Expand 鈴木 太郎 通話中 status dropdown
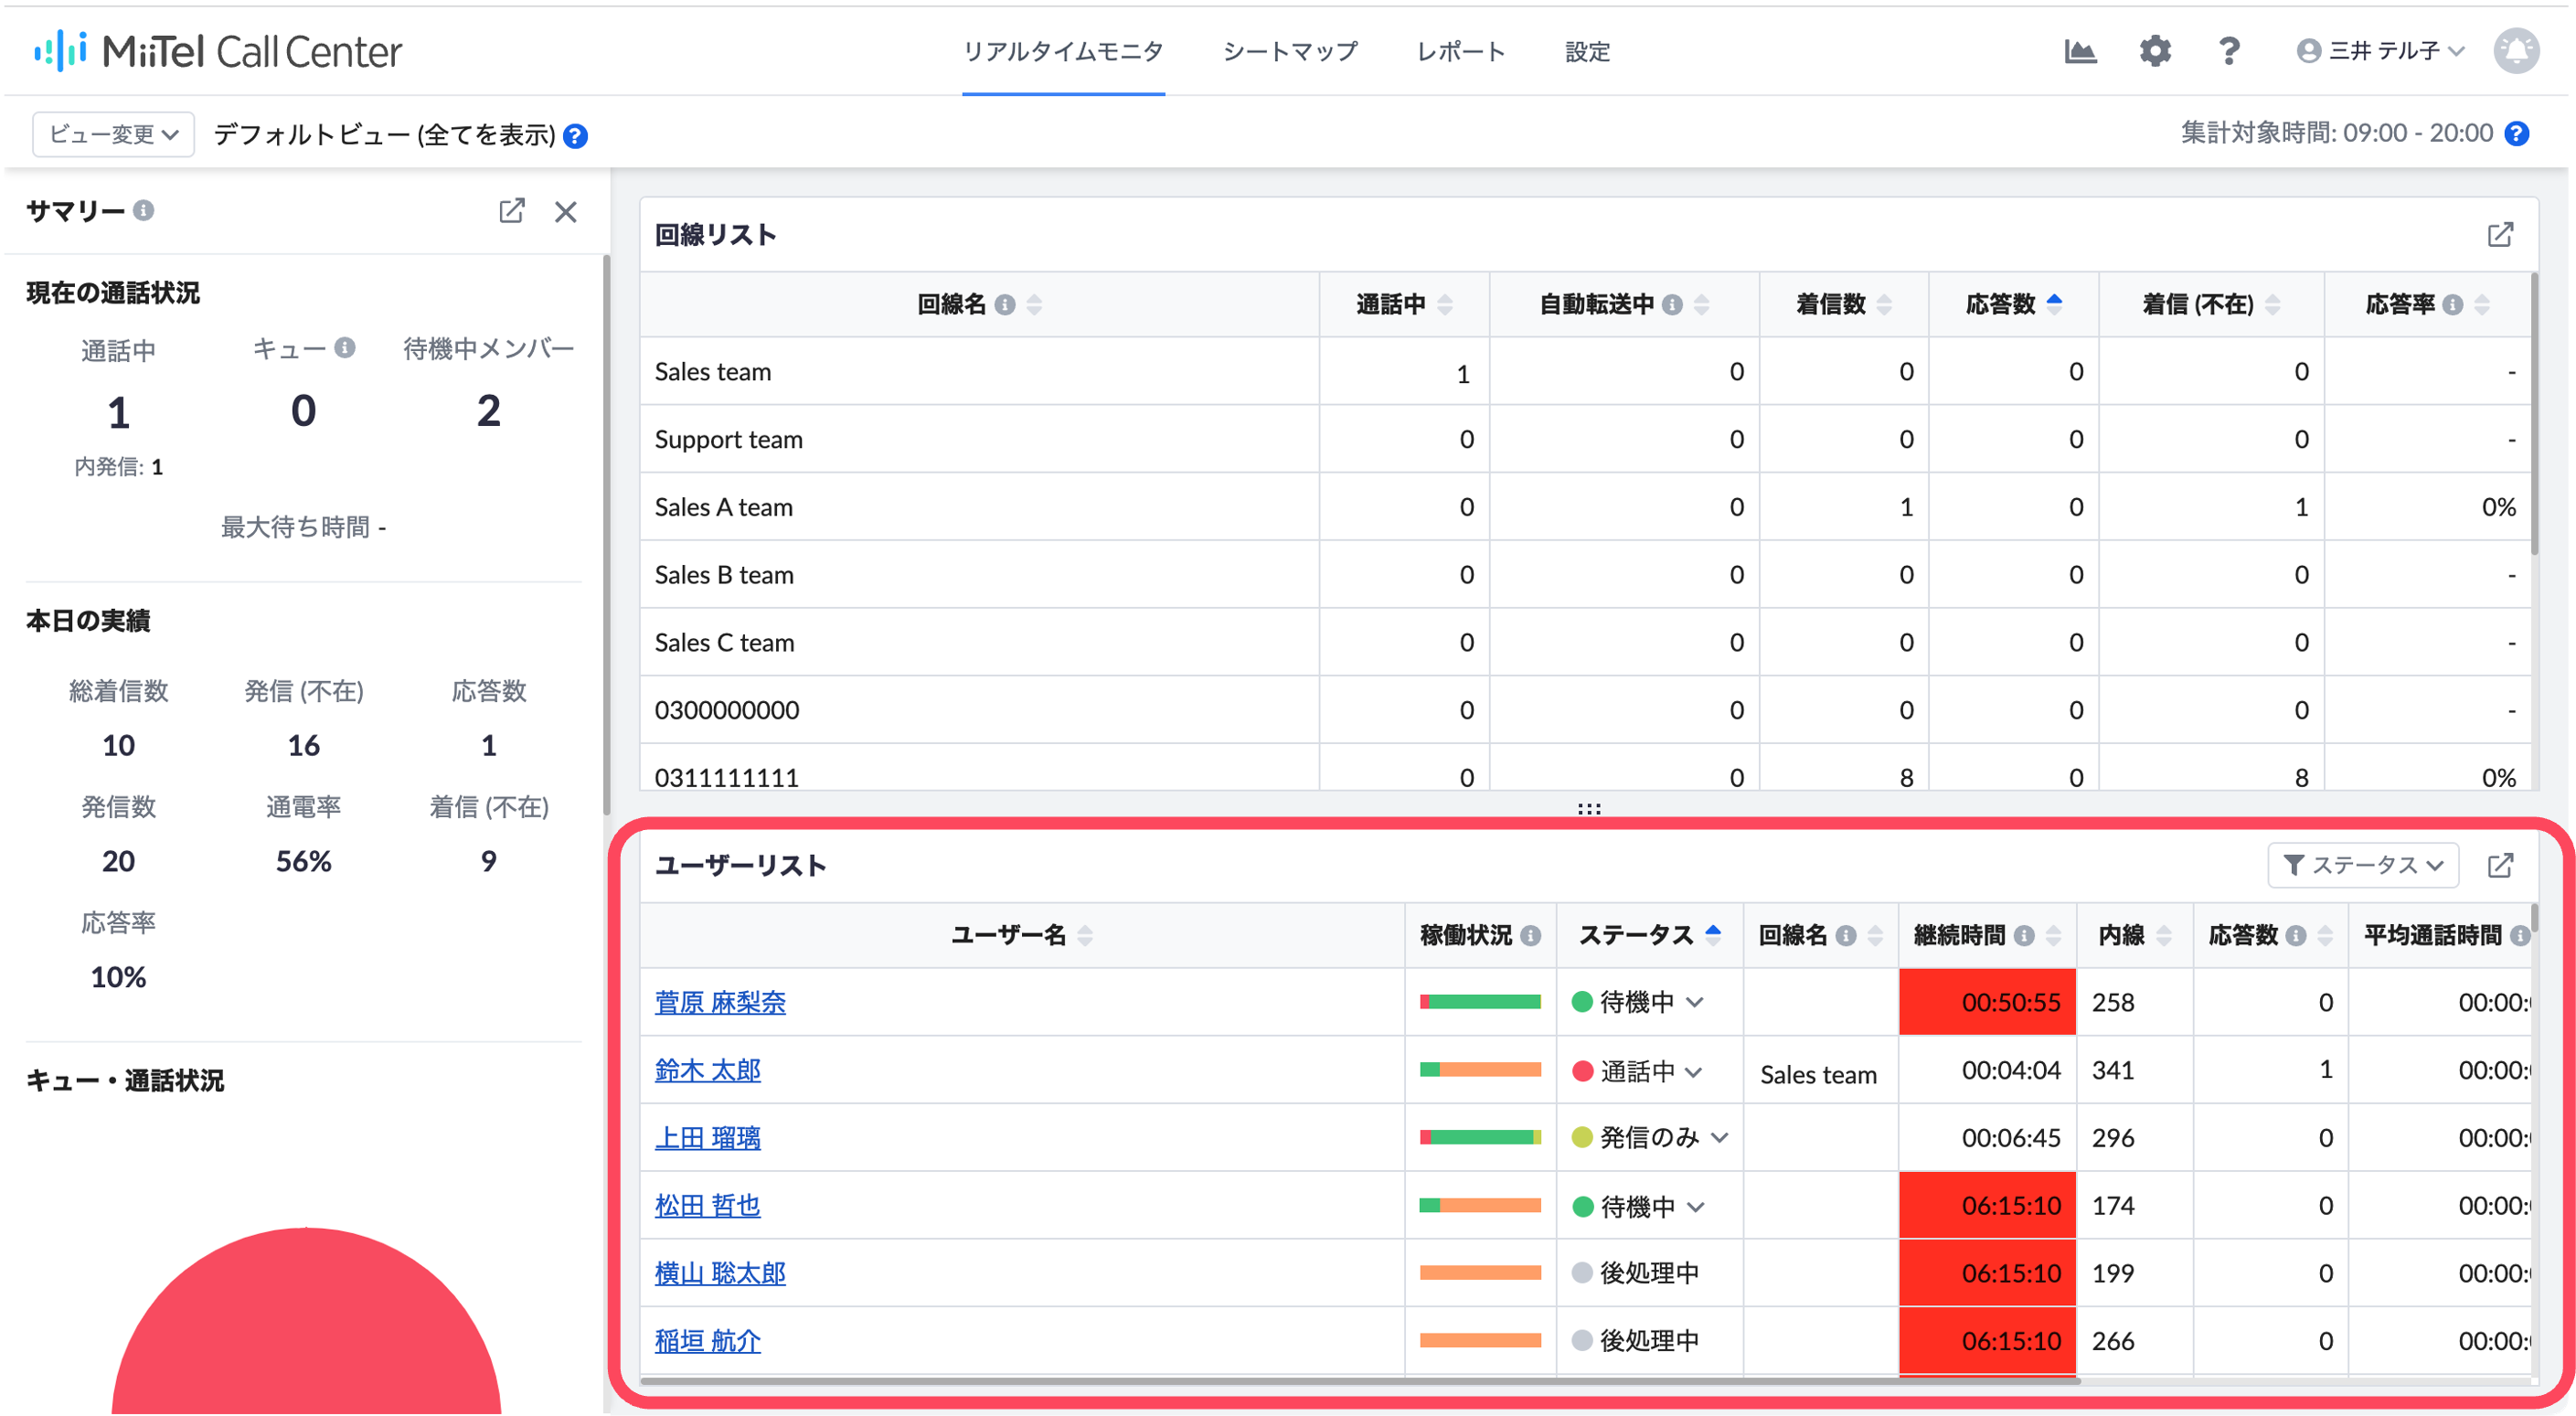Viewport: 2576px width, 1416px height. [1692, 1072]
